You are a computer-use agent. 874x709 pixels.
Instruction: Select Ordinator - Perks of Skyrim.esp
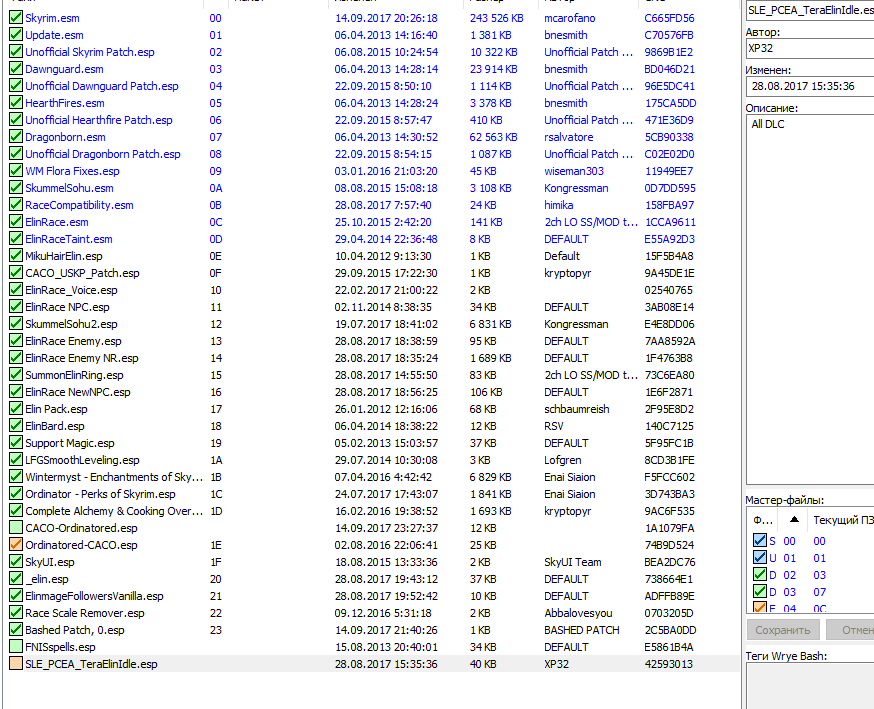(100, 494)
